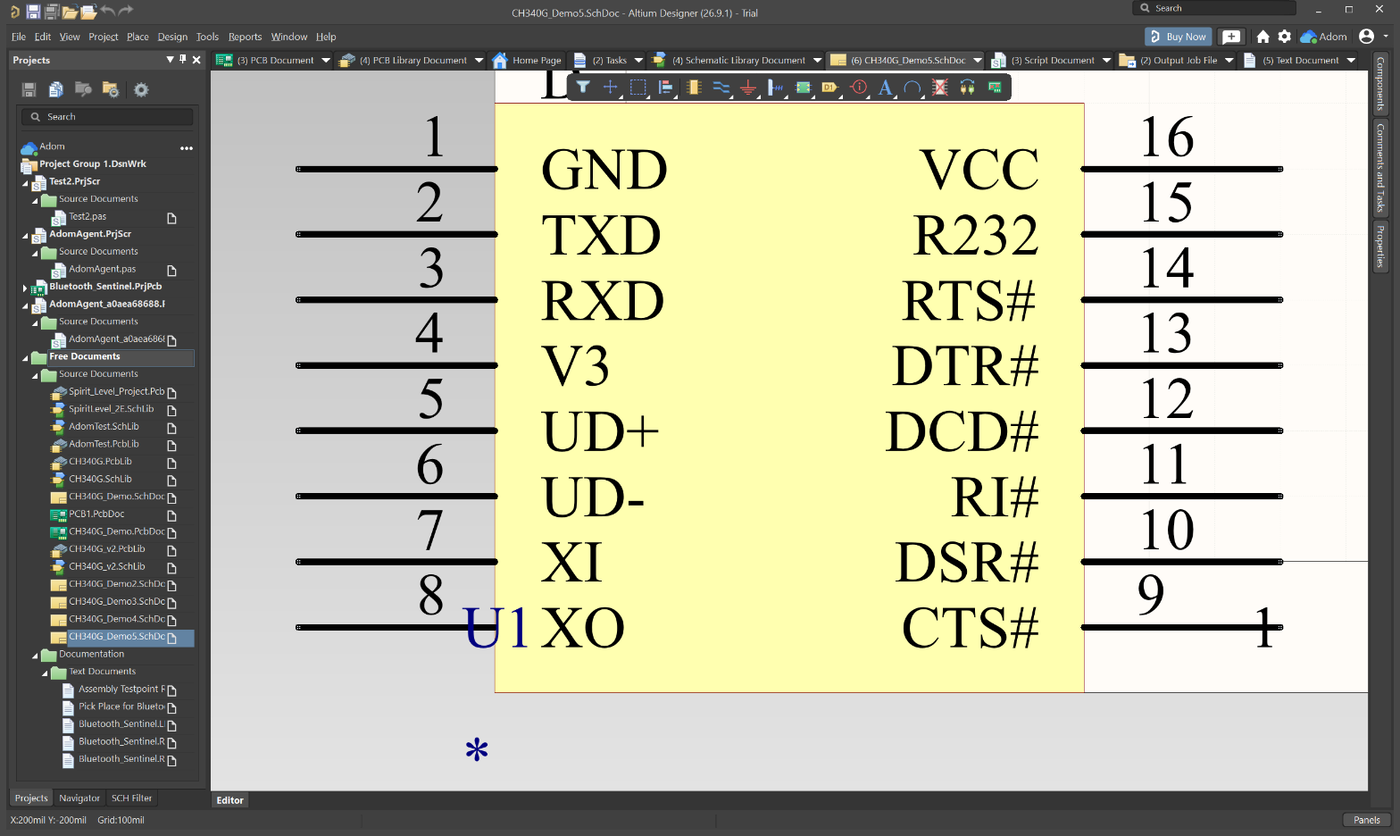Click the Place Part component icon

[x=693, y=87]
